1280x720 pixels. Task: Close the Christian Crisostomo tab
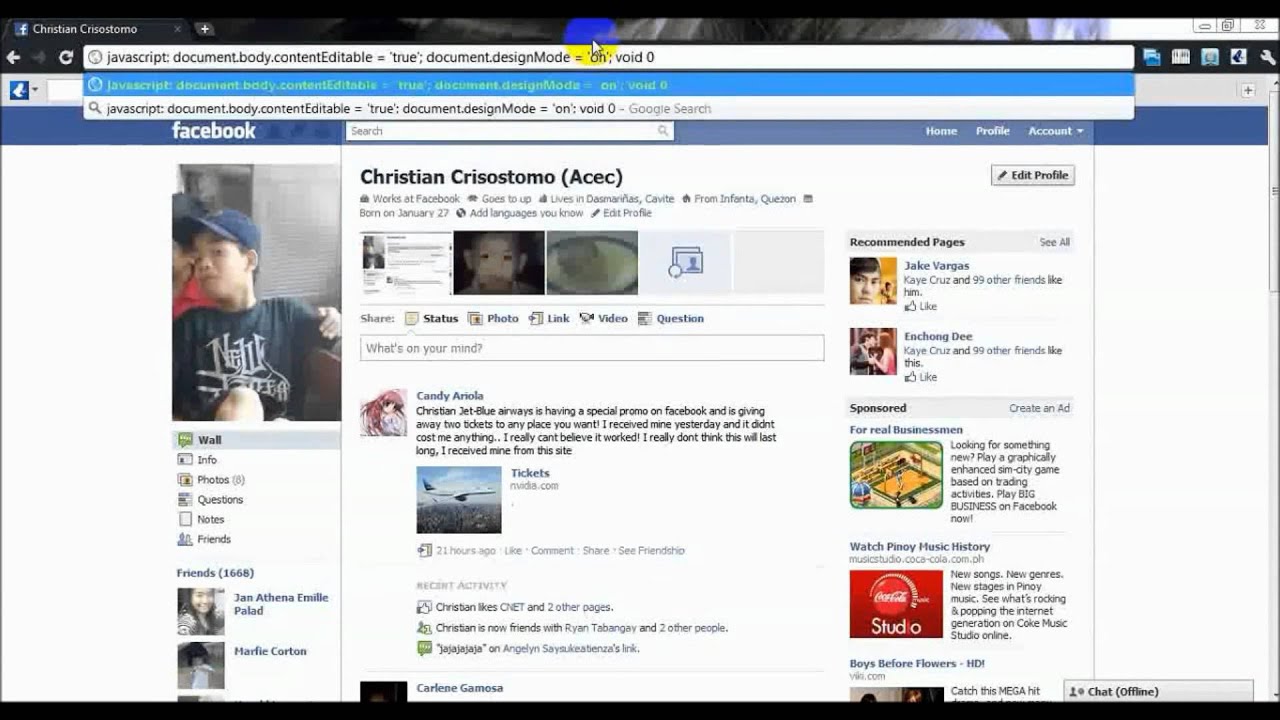pyautogui.click(x=178, y=29)
